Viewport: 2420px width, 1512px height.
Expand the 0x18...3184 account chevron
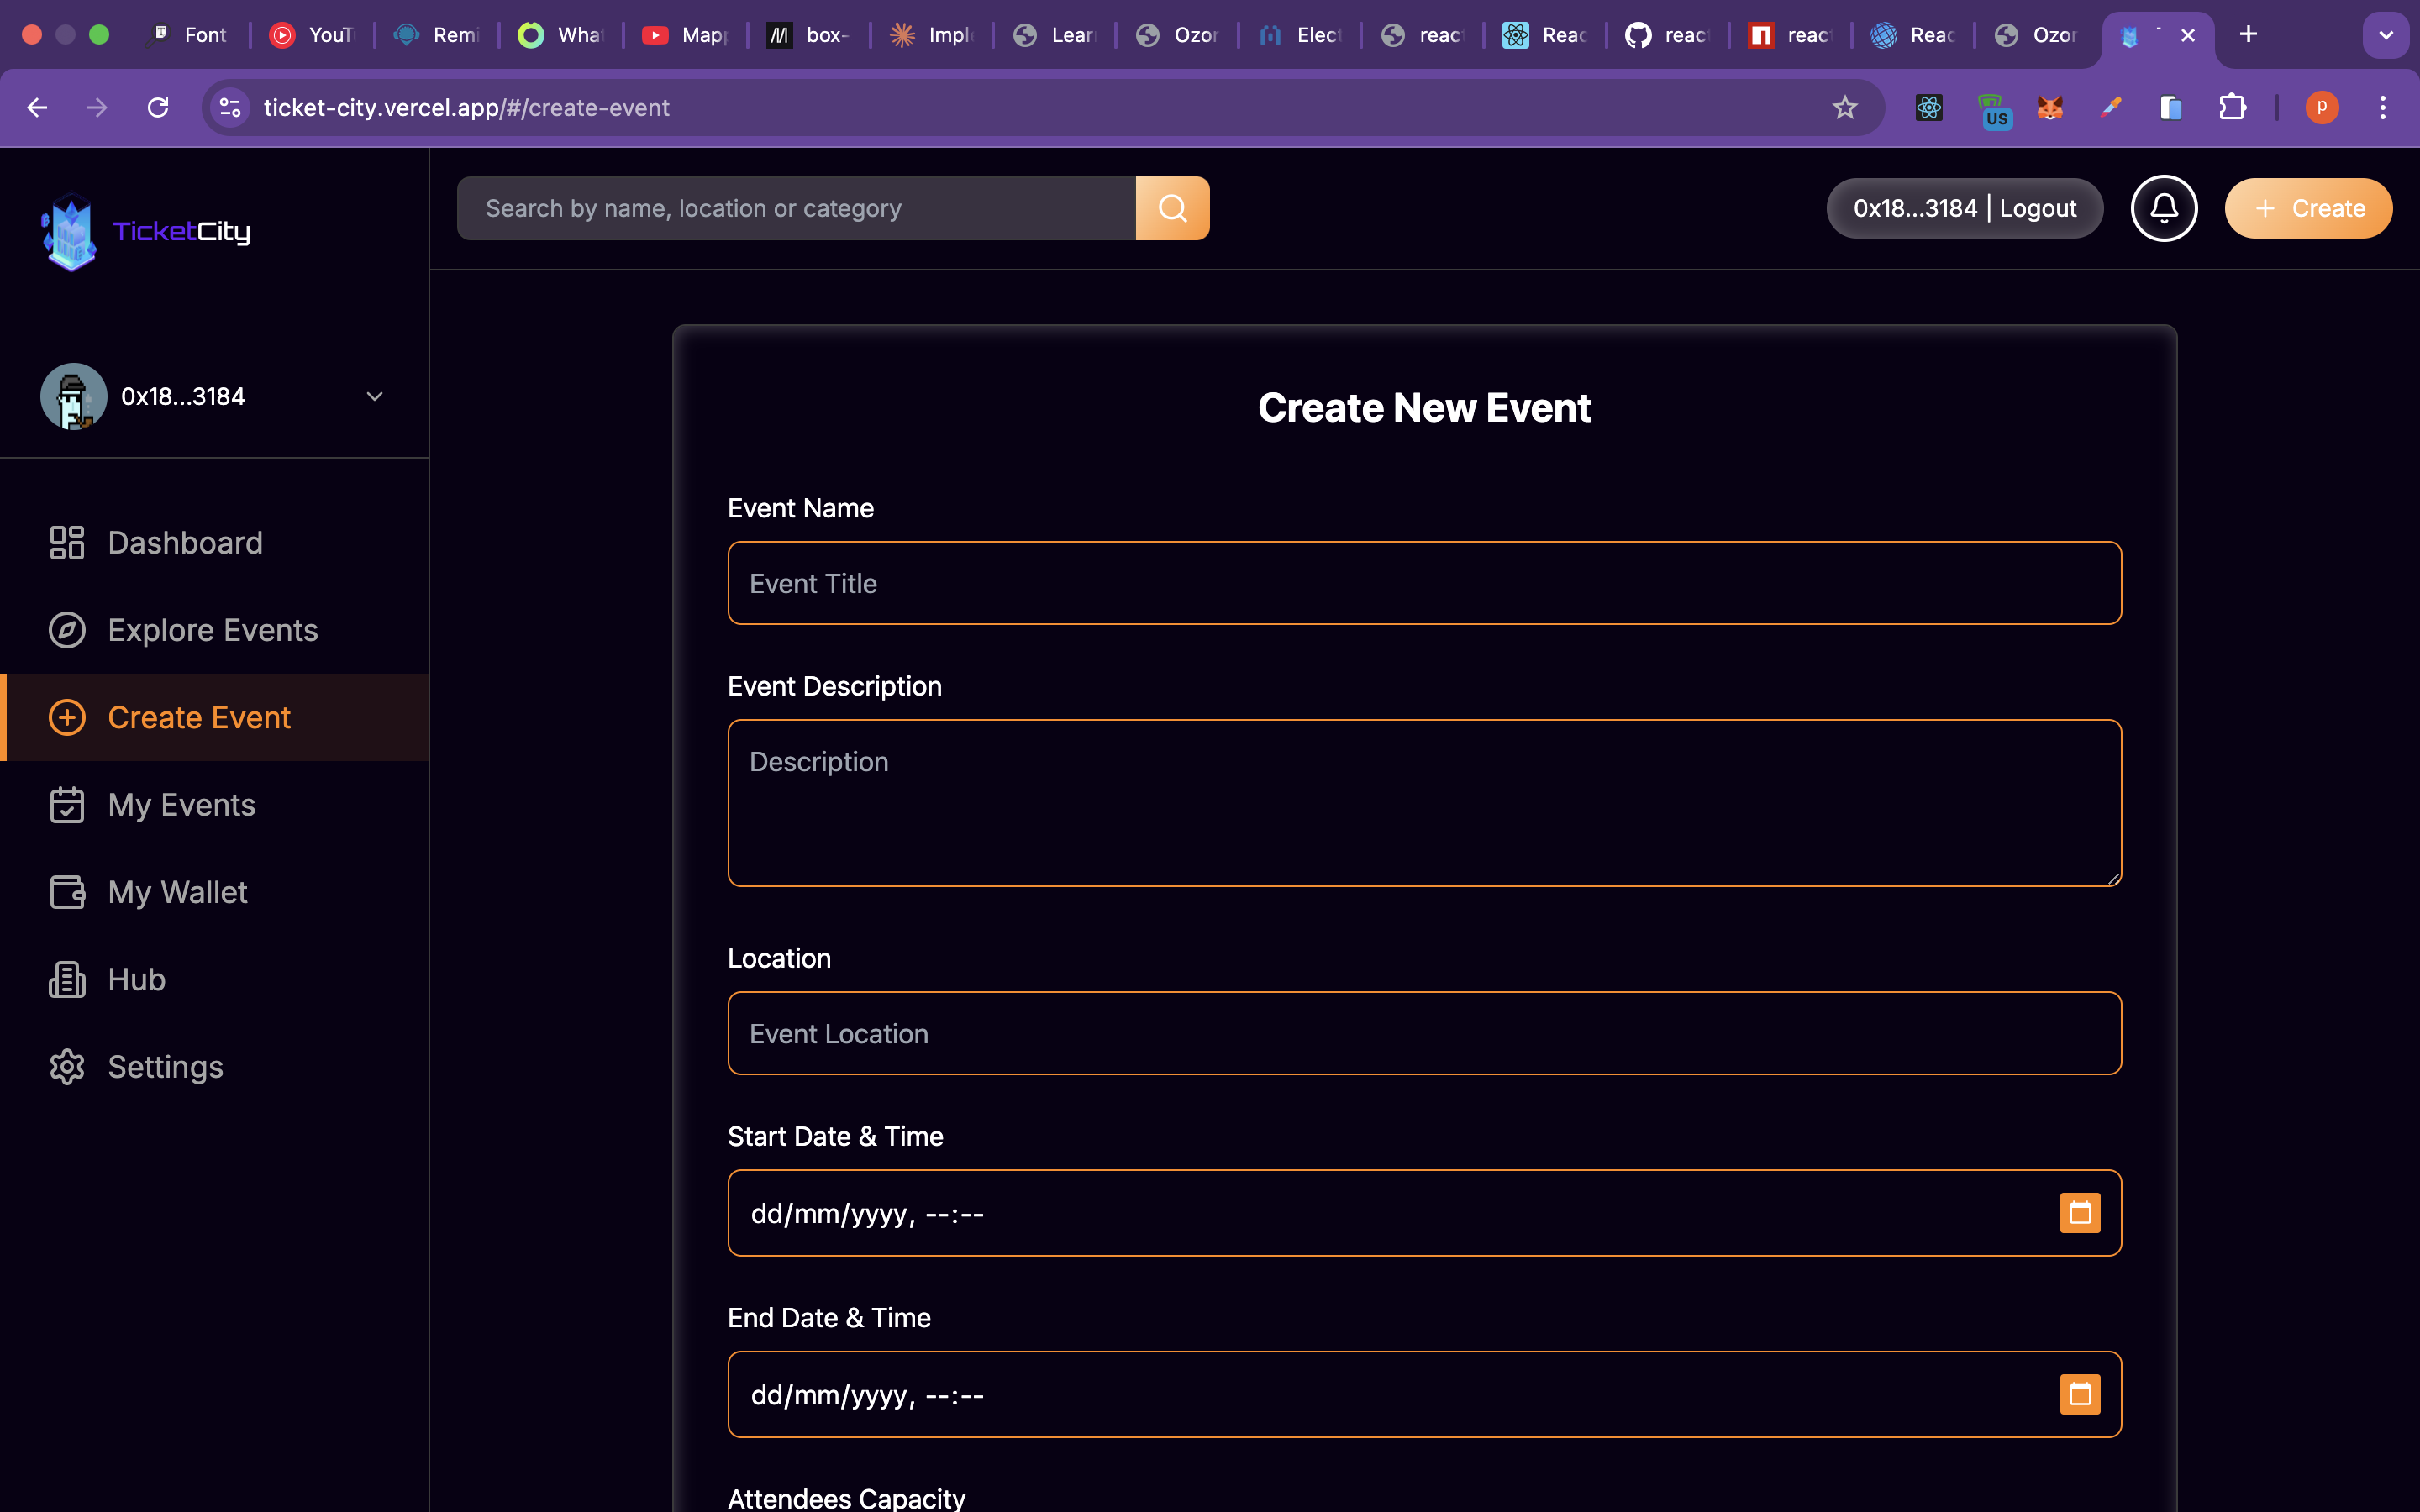(375, 397)
